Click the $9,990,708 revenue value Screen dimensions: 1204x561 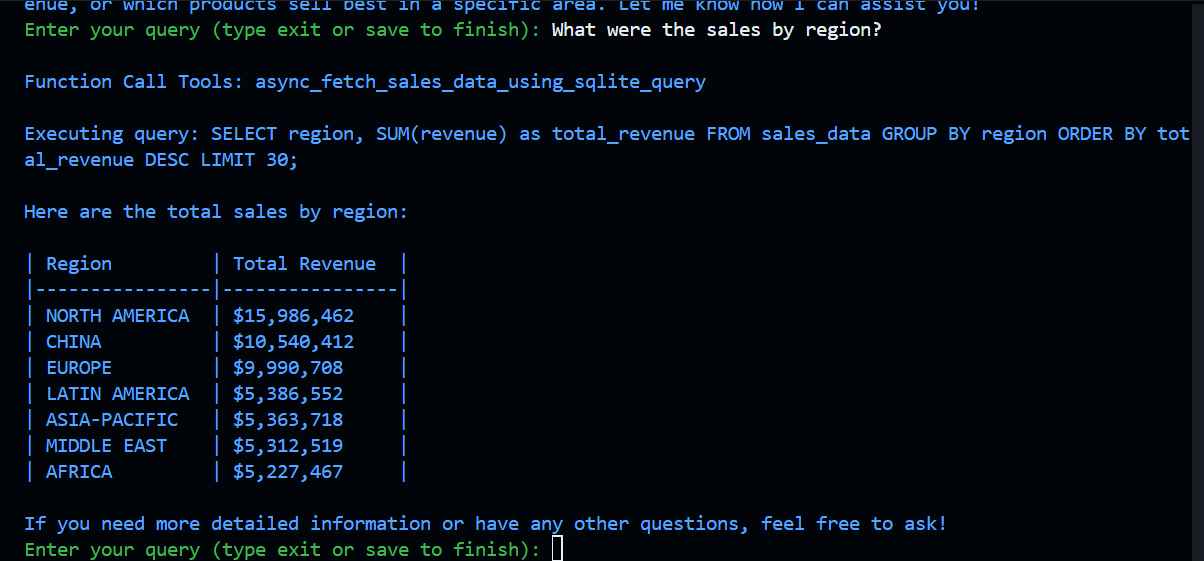[288, 368]
